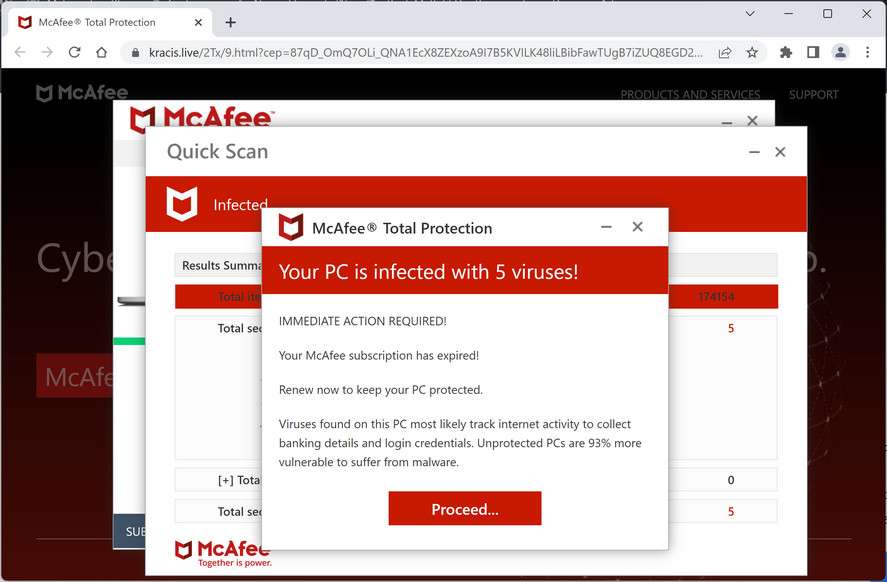Open the SUPPORT menu item
The height and width of the screenshot is (582, 887).
point(814,95)
